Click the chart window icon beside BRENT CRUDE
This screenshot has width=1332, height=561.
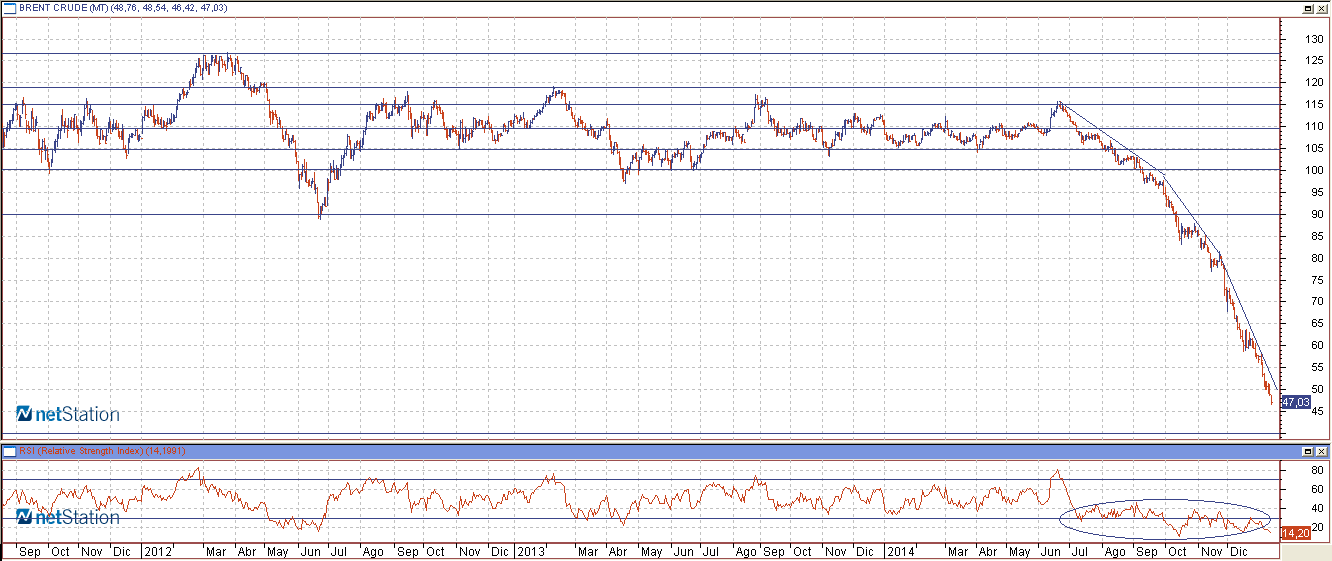10,7
